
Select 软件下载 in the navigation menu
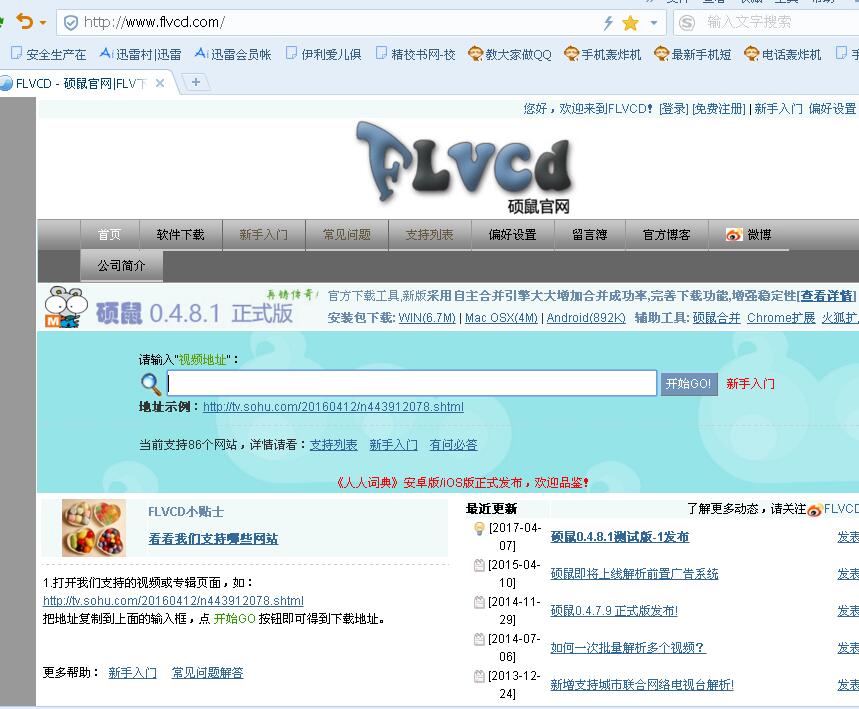coord(181,235)
